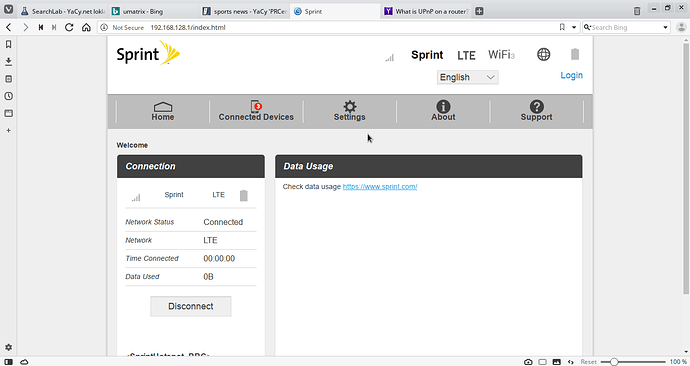Click Connection panel signal bars icon
Screen dimensions: 690x366
136,198
